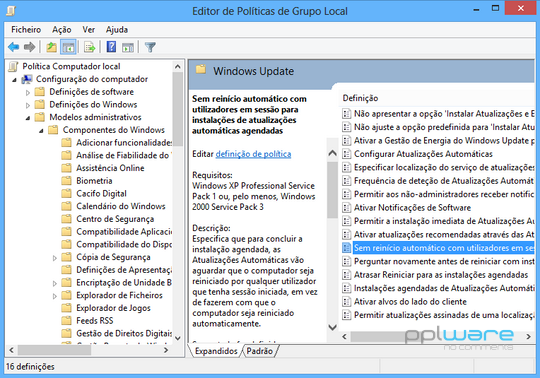Click the Biometria folder icon

point(66,181)
